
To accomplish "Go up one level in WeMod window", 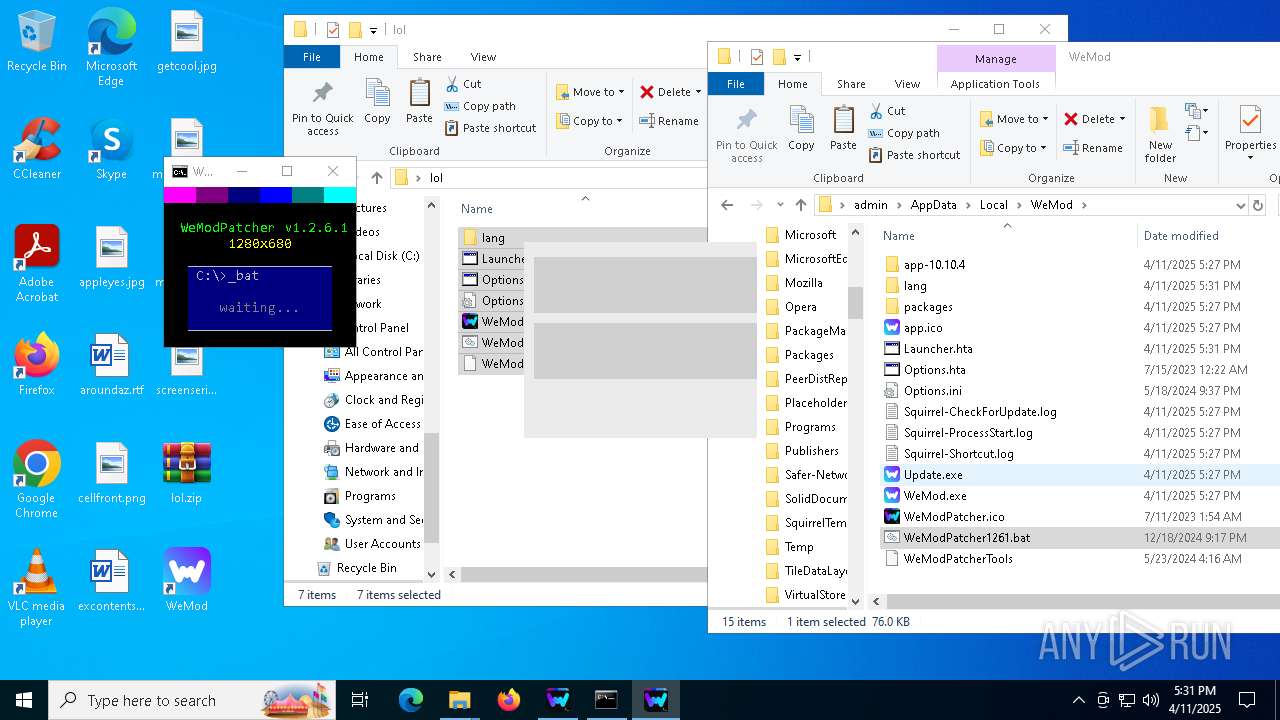I will (800, 205).
